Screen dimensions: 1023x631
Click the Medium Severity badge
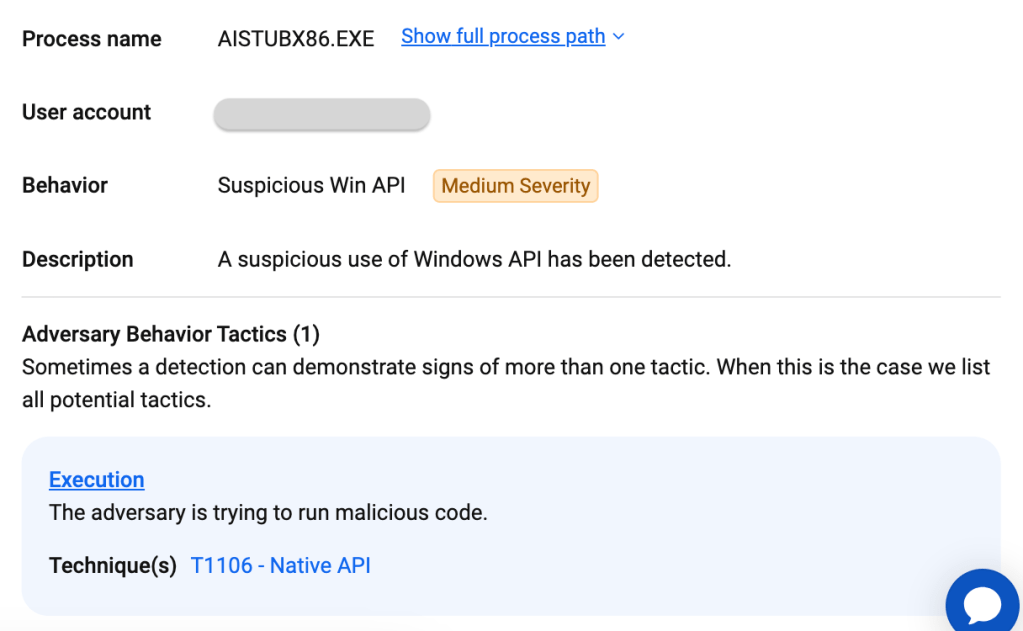(x=515, y=186)
